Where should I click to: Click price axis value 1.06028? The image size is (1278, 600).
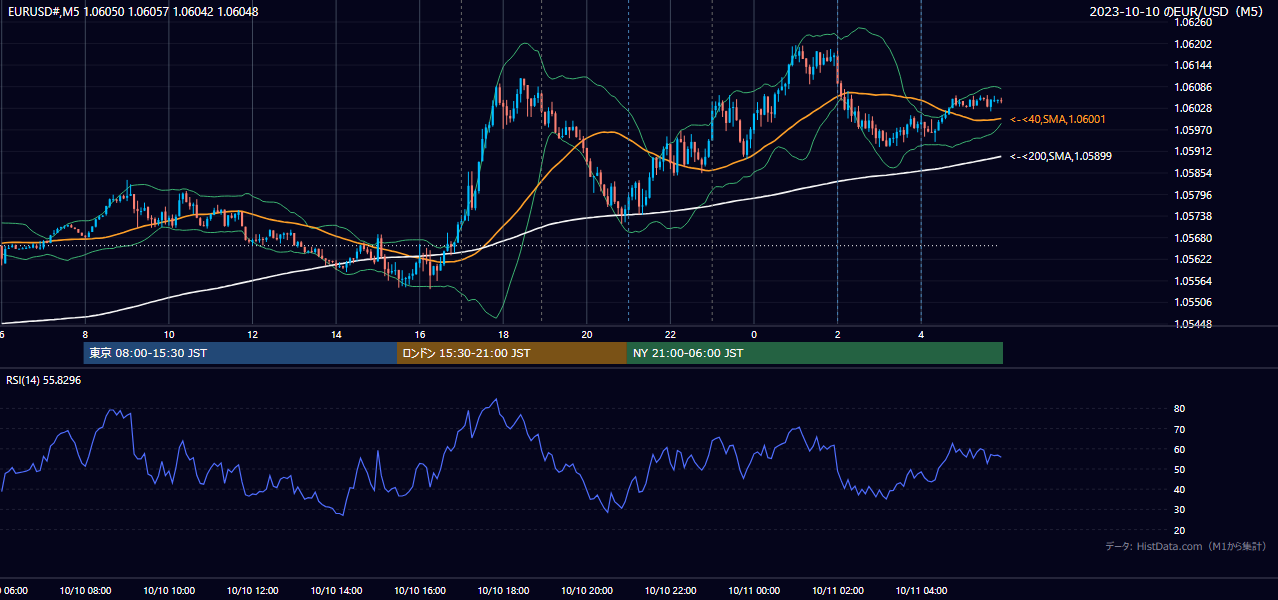pyautogui.click(x=1193, y=108)
